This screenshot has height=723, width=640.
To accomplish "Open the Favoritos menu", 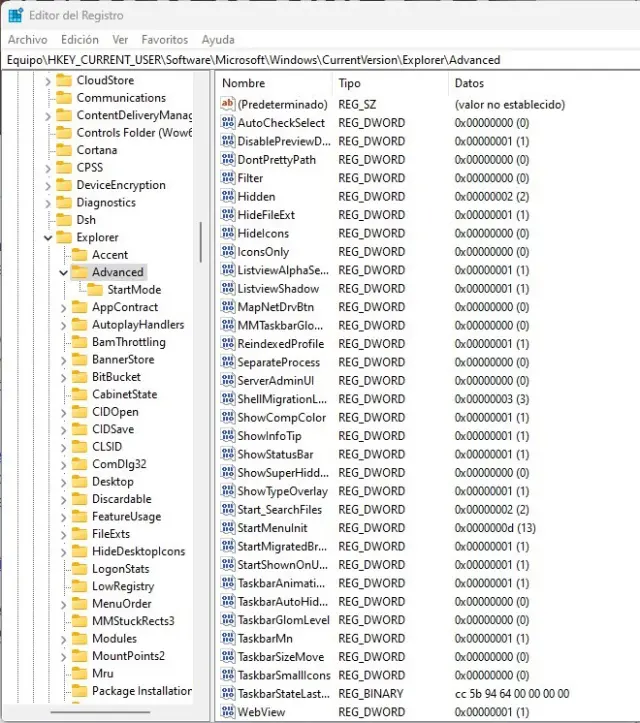I will pyautogui.click(x=164, y=40).
